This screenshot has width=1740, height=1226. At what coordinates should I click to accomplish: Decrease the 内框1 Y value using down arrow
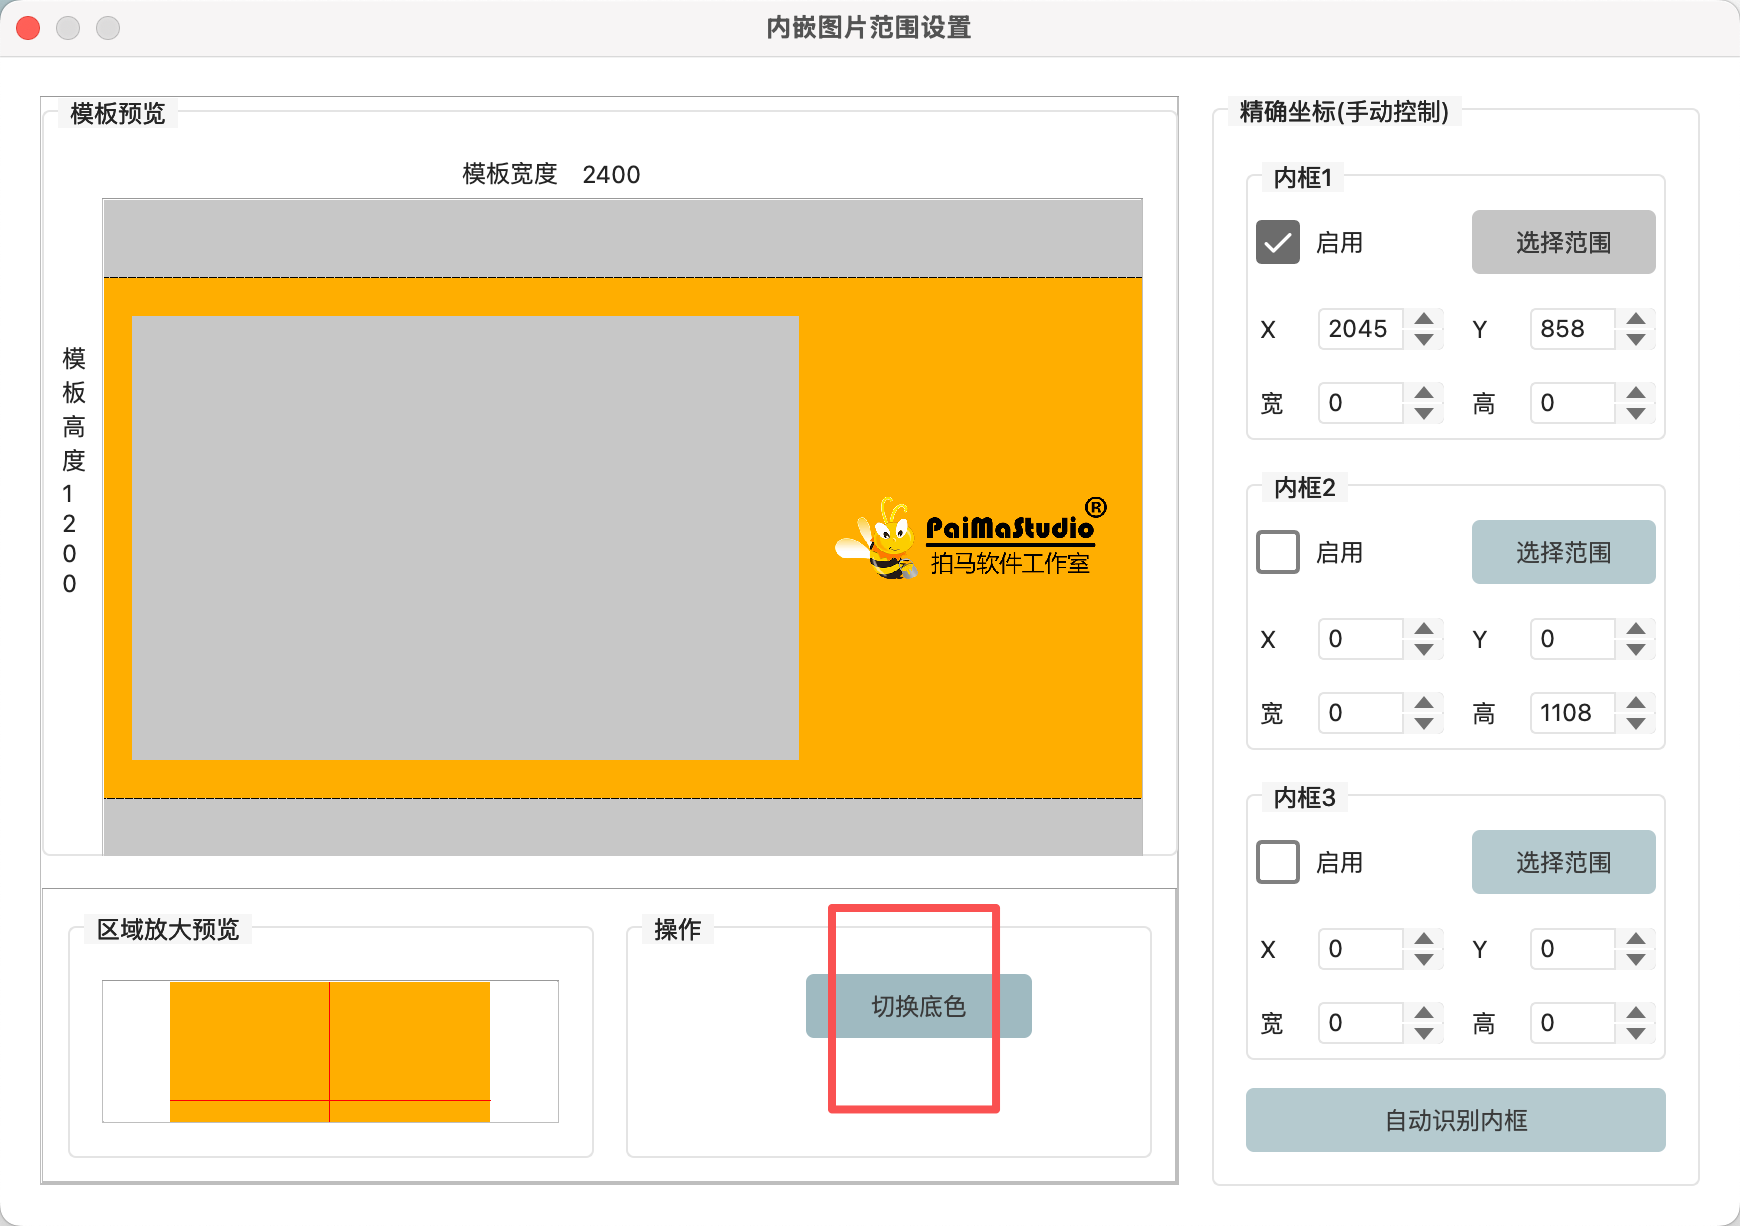[x=1636, y=340]
